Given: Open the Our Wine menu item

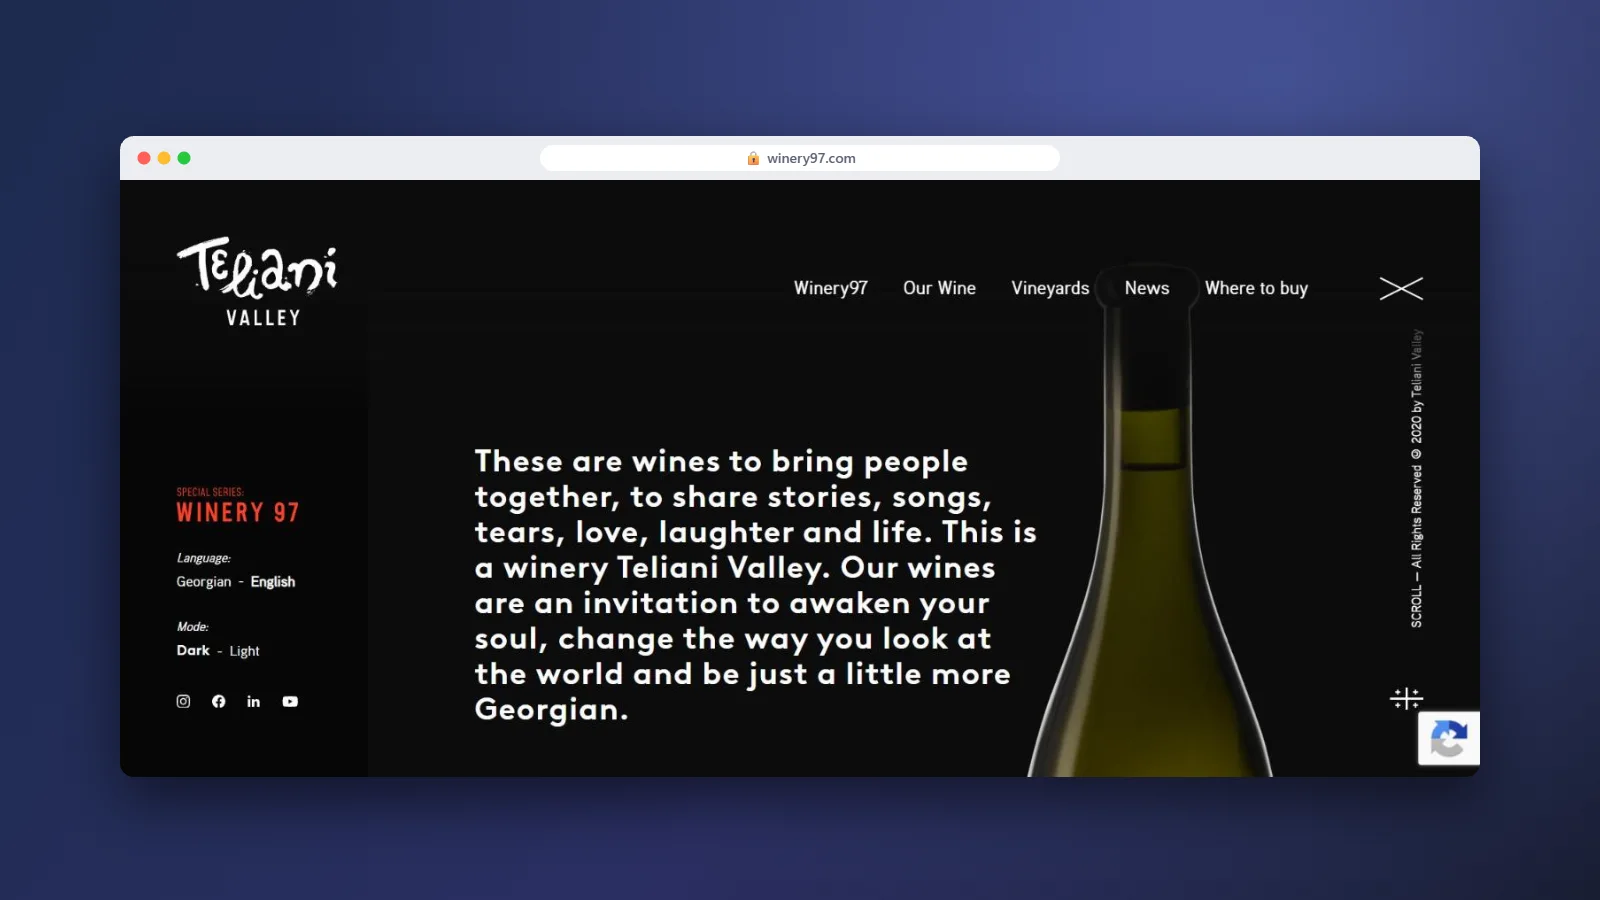Looking at the screenshot, I should click(x=939, y=288).
